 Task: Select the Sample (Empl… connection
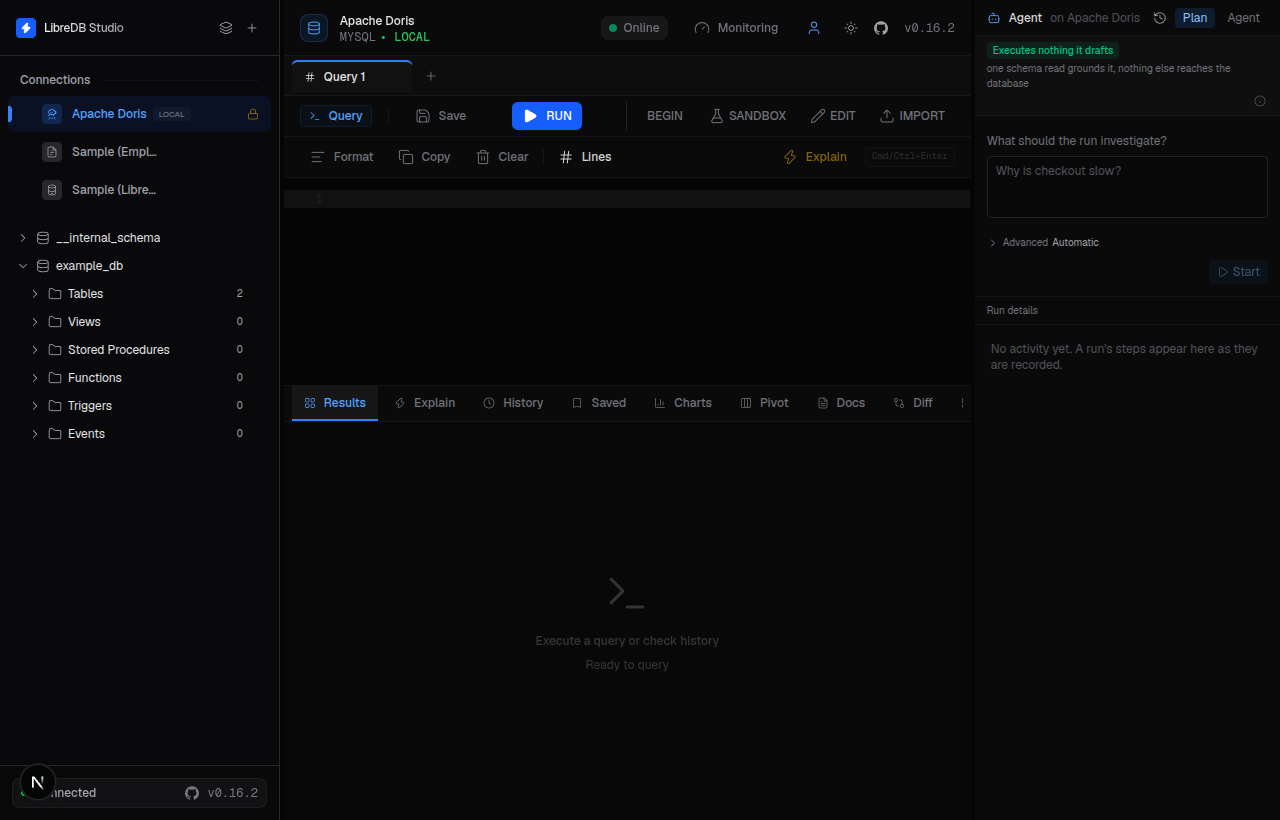pos(139,152)
